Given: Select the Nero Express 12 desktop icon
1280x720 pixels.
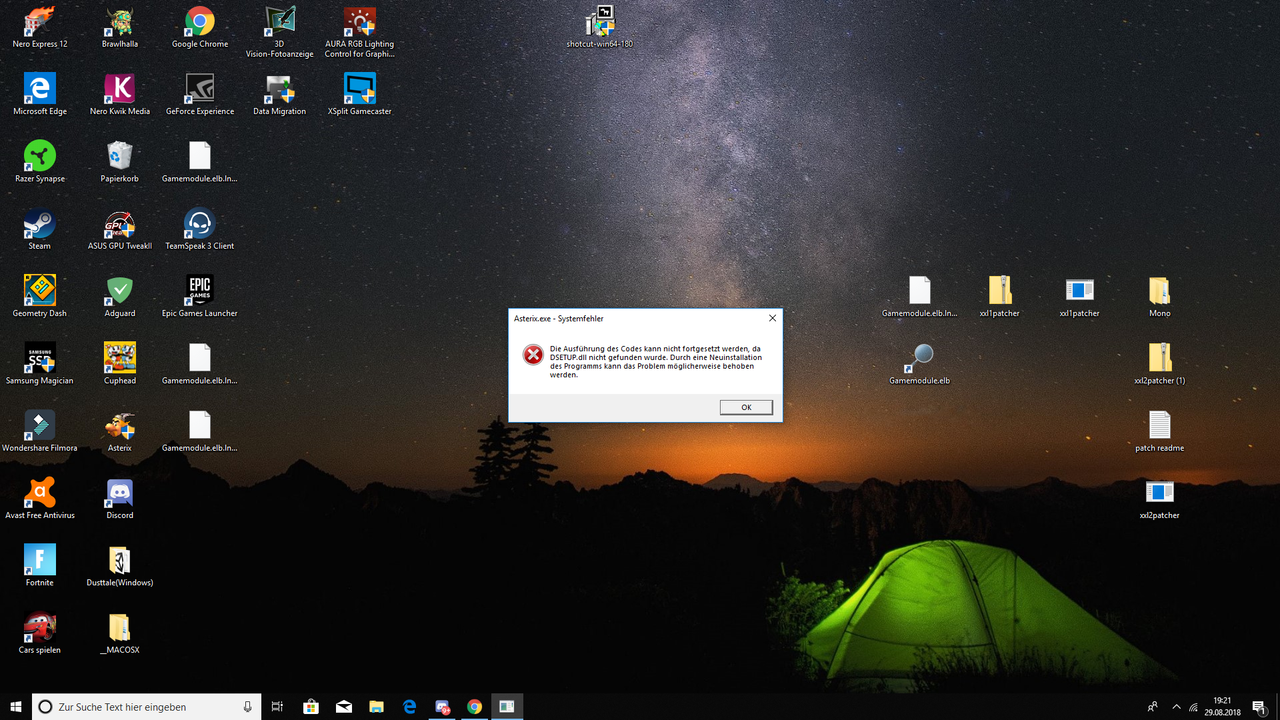Looking at the screenshot, I should (40, 26).
